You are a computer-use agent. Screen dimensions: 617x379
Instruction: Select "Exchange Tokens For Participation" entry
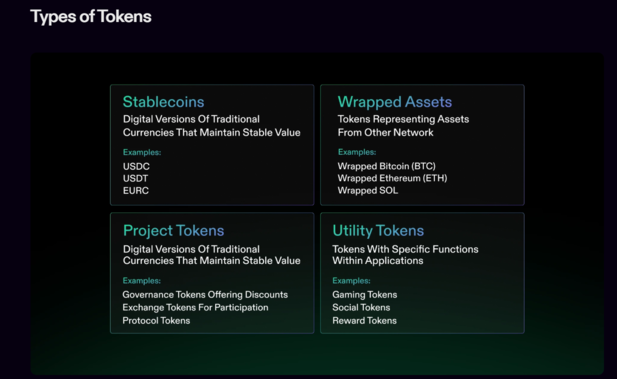[x=195, y=307]
